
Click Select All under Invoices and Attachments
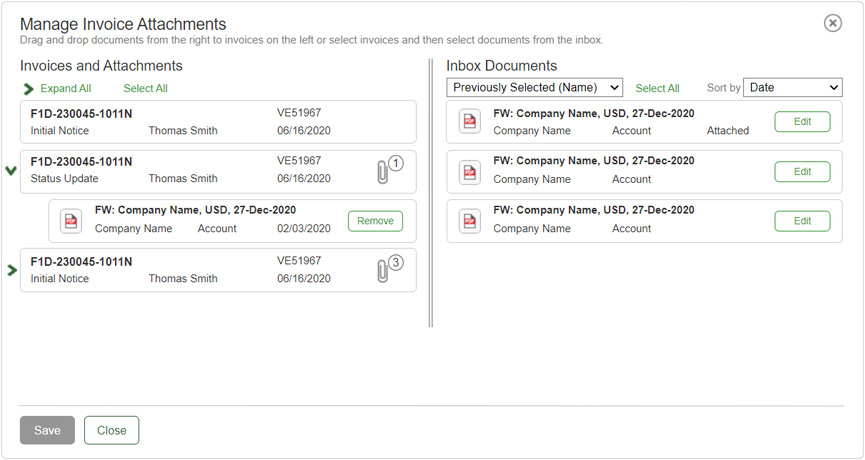pos(145,89)
